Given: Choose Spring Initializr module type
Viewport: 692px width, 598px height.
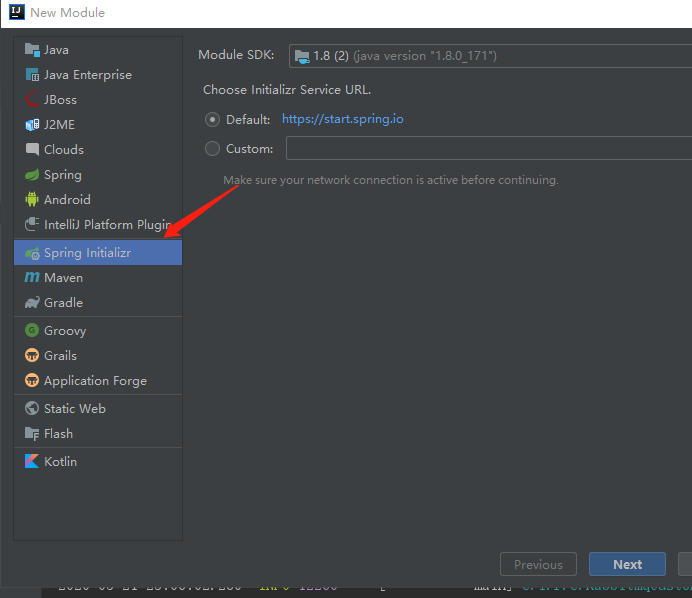Looking at the screenshot, I should click(98, 253).
